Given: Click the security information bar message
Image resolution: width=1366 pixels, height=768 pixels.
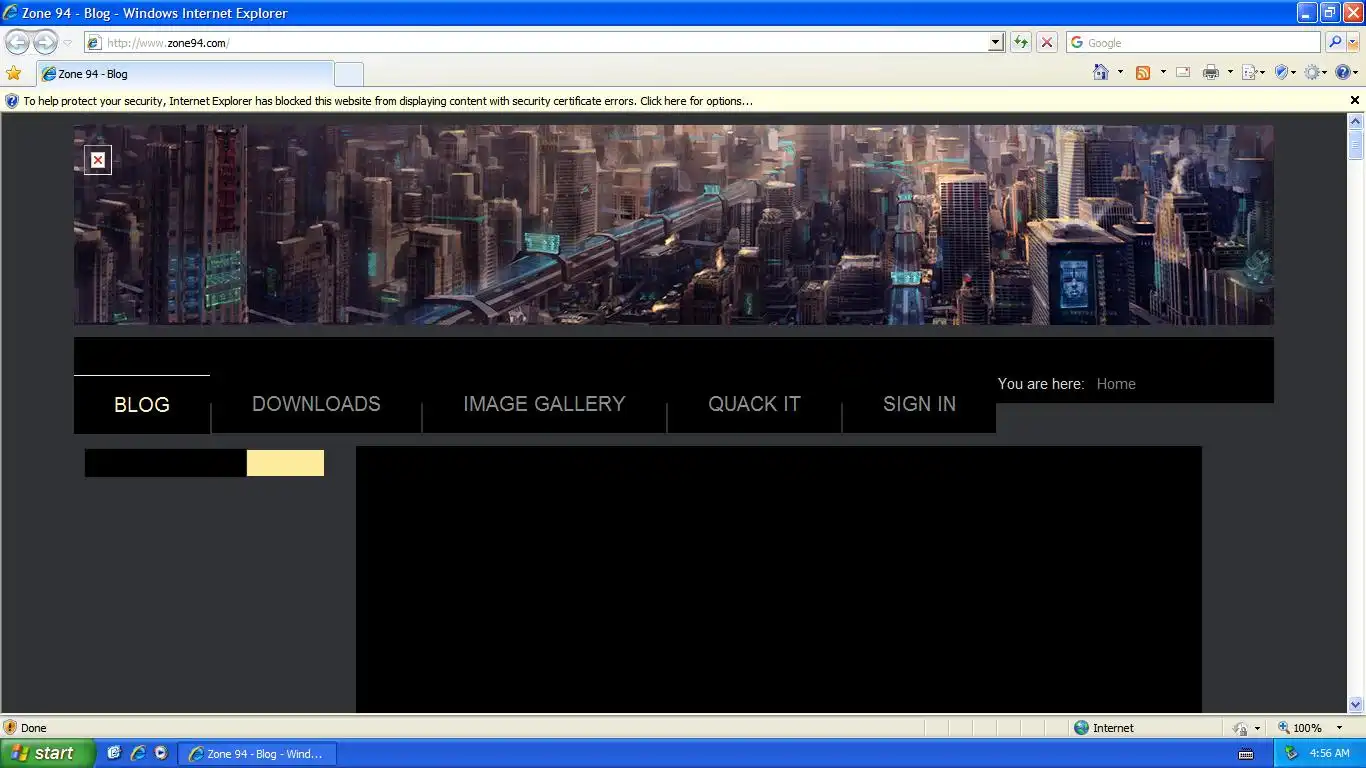Looking at the screenshot, I should point(388,101).
